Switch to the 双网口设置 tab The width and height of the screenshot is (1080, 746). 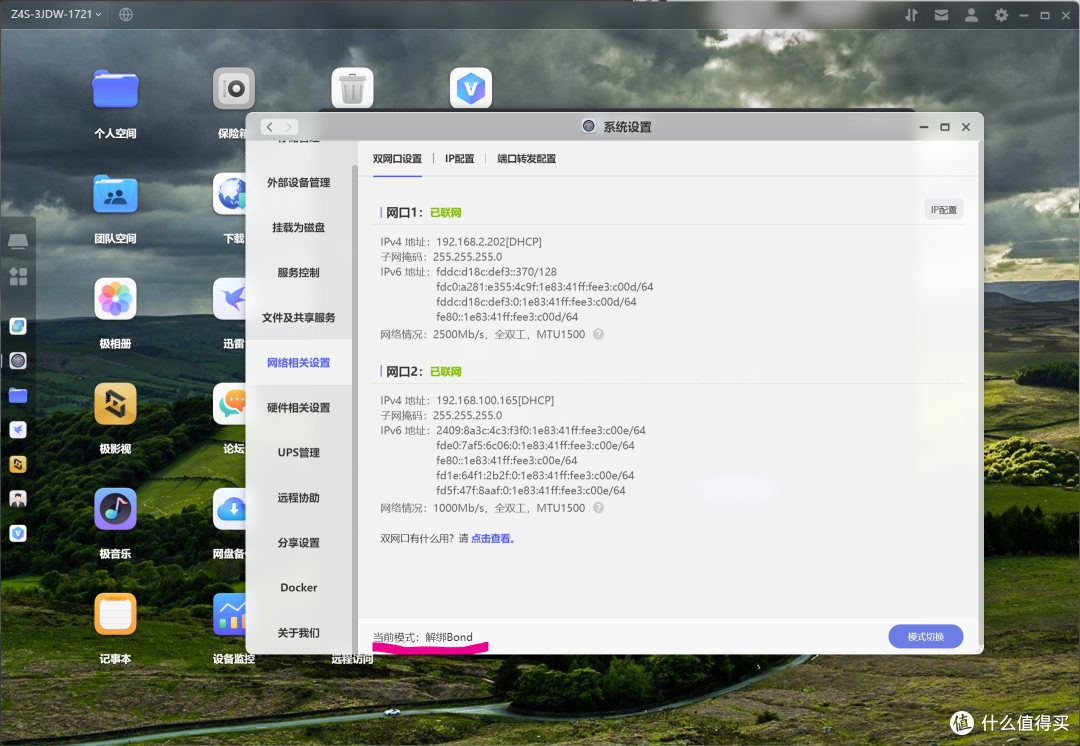[397, 158]
